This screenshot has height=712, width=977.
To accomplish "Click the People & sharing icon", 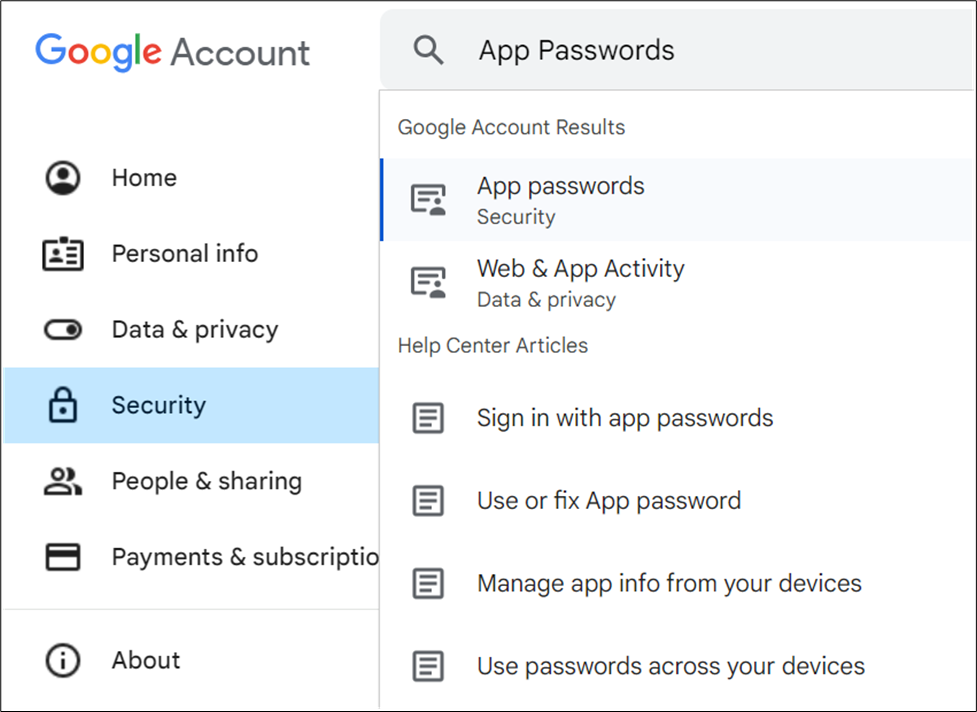I will click(x=63, y=481).
